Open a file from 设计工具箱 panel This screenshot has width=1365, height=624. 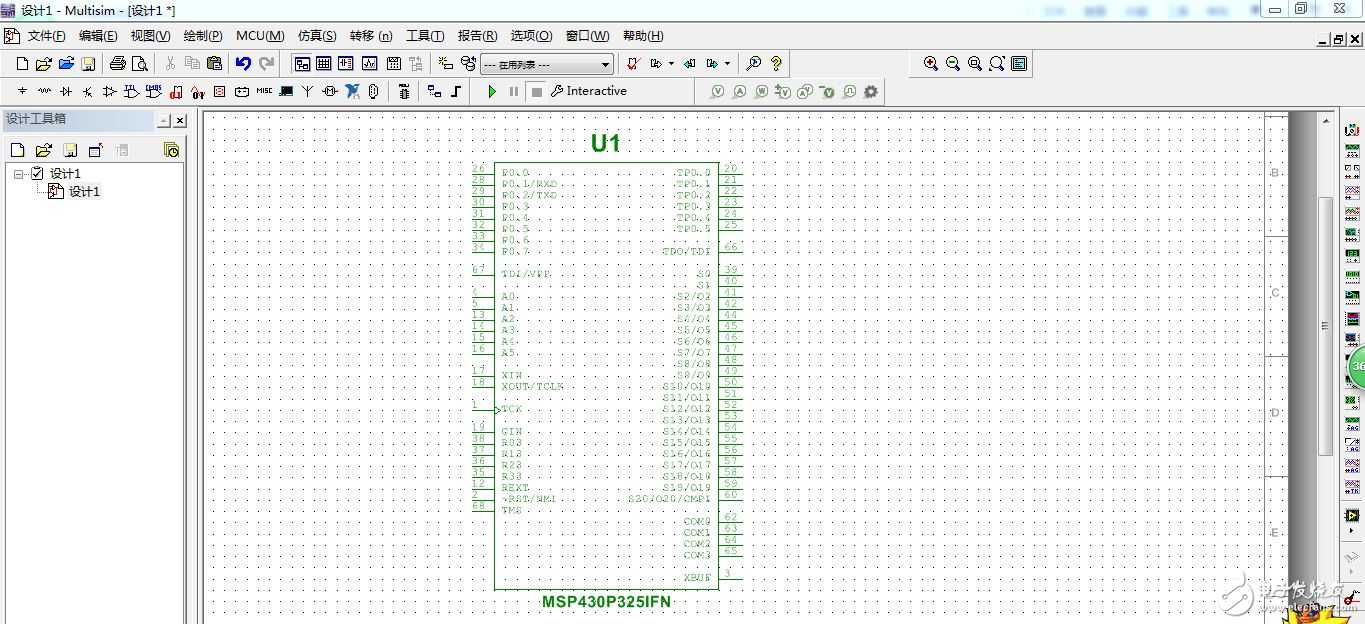click(x=43, y=150)
